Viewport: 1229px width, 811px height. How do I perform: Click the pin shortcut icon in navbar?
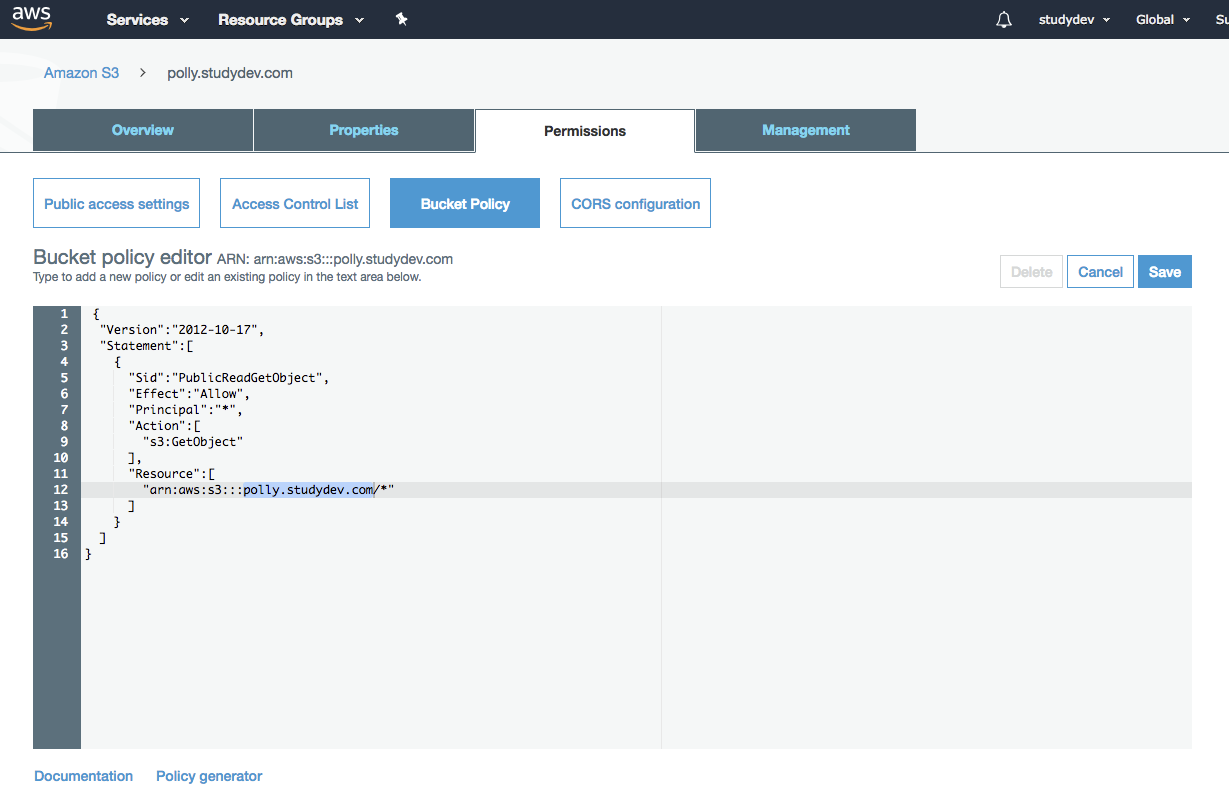[402, 19]
